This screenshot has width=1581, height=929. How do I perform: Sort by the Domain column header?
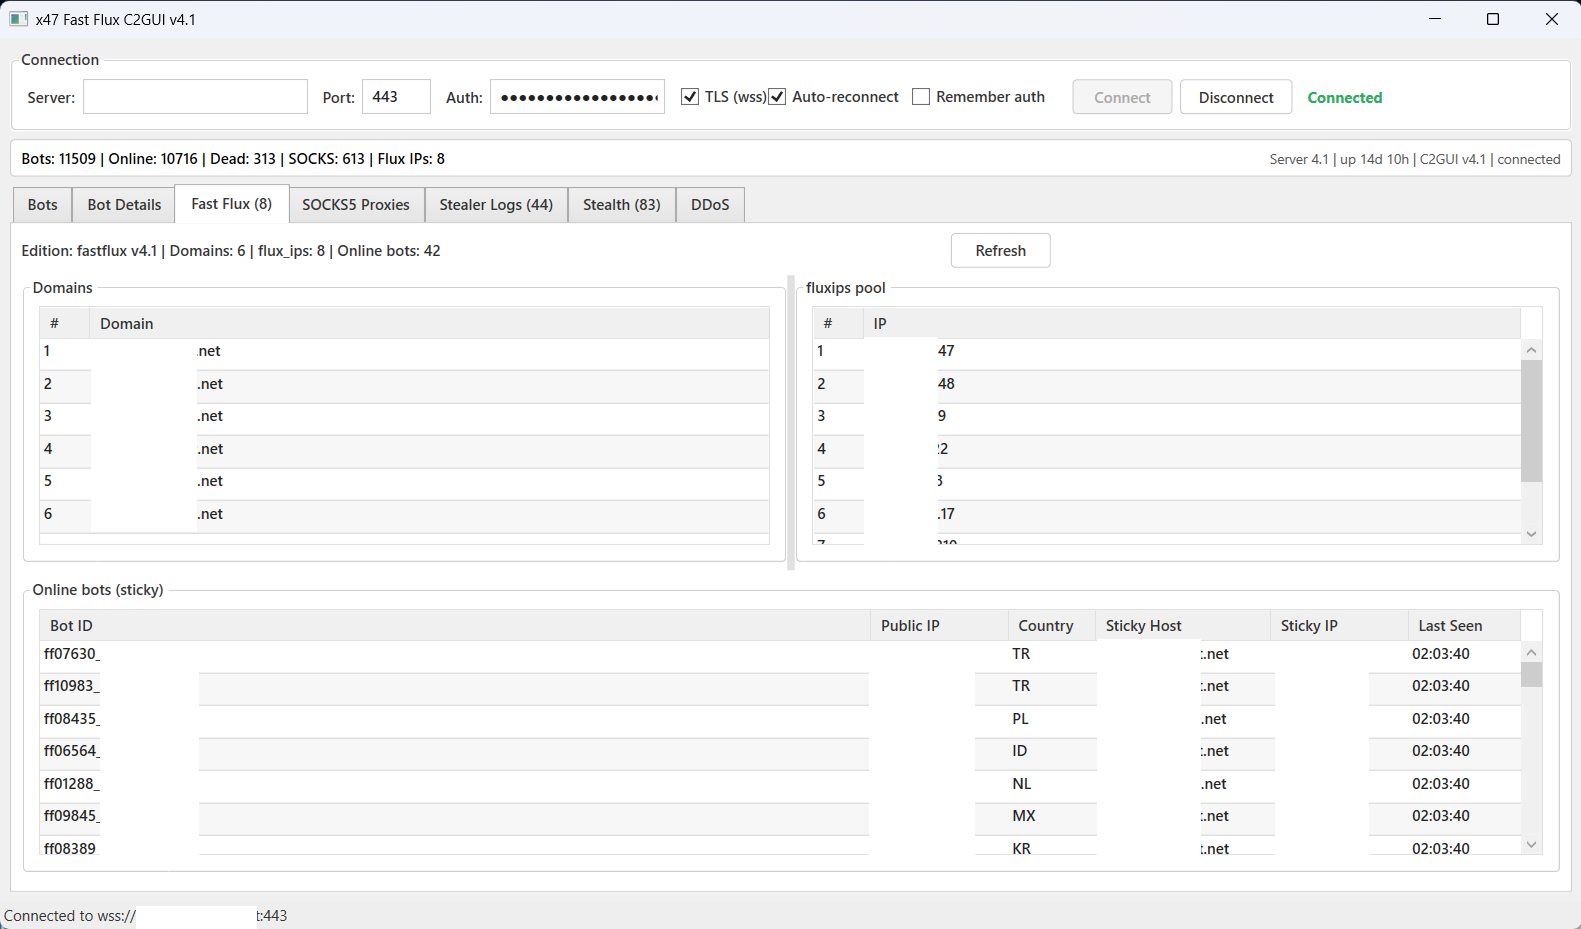point(429,323)
